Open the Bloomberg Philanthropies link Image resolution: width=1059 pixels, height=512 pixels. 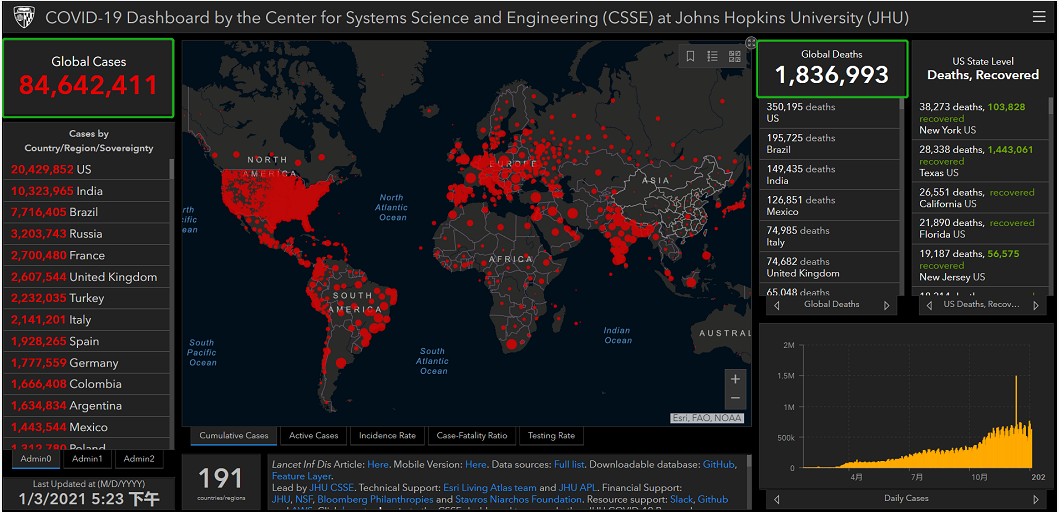coord(377,499)
